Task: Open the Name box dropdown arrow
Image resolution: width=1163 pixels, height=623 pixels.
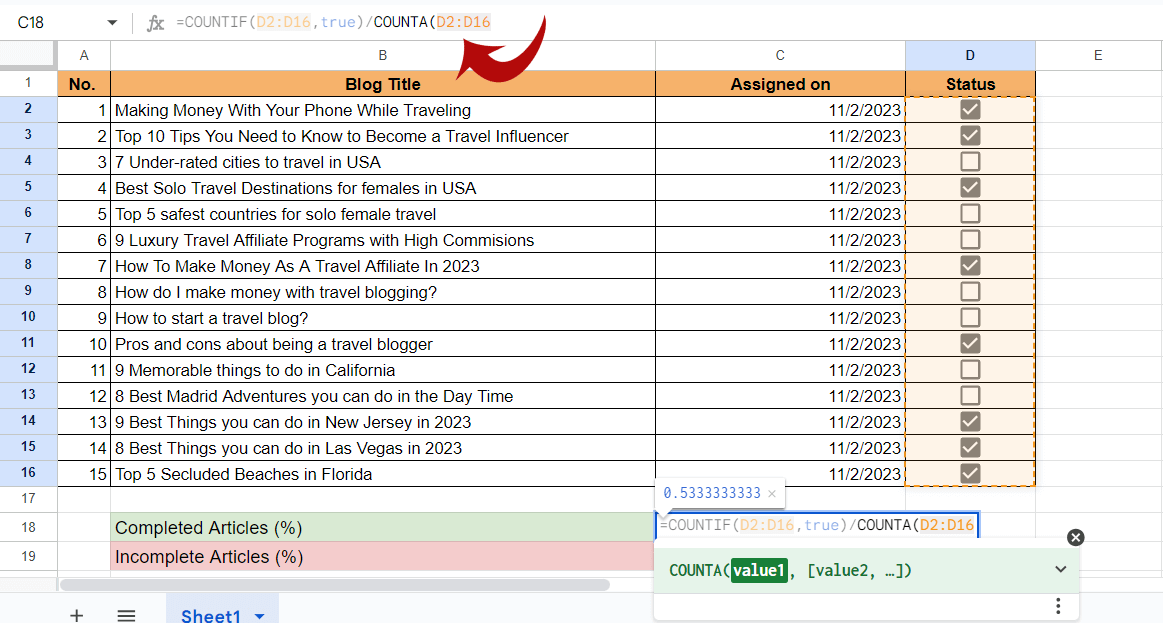Action: click(112, 23)
